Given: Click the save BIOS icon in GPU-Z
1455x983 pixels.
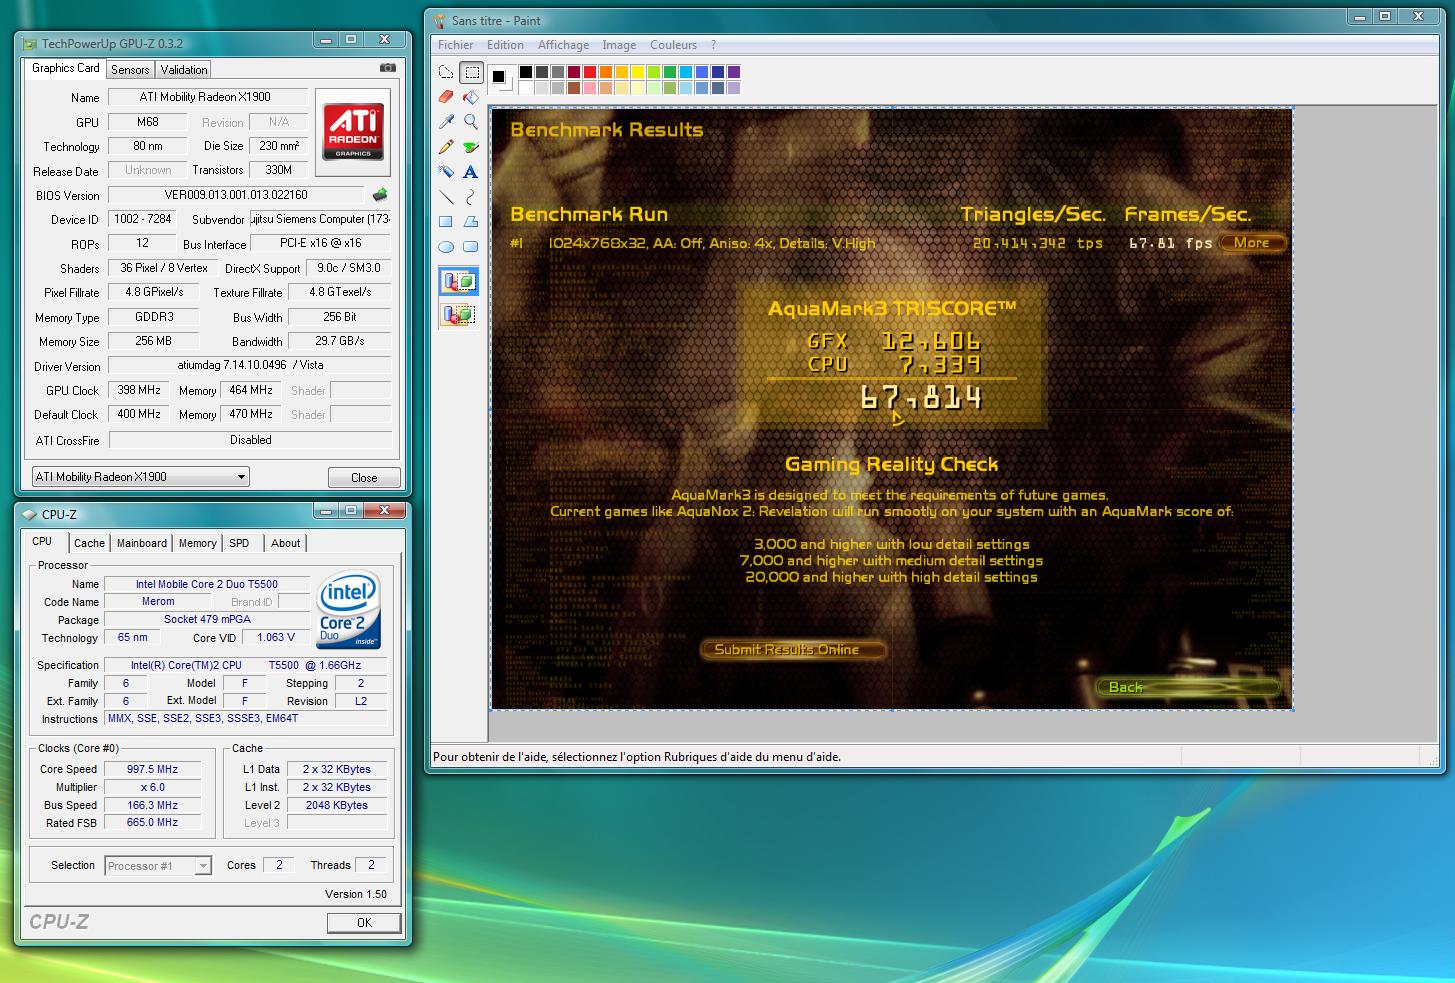Looking at the screenshot, I should click(380, 195).
